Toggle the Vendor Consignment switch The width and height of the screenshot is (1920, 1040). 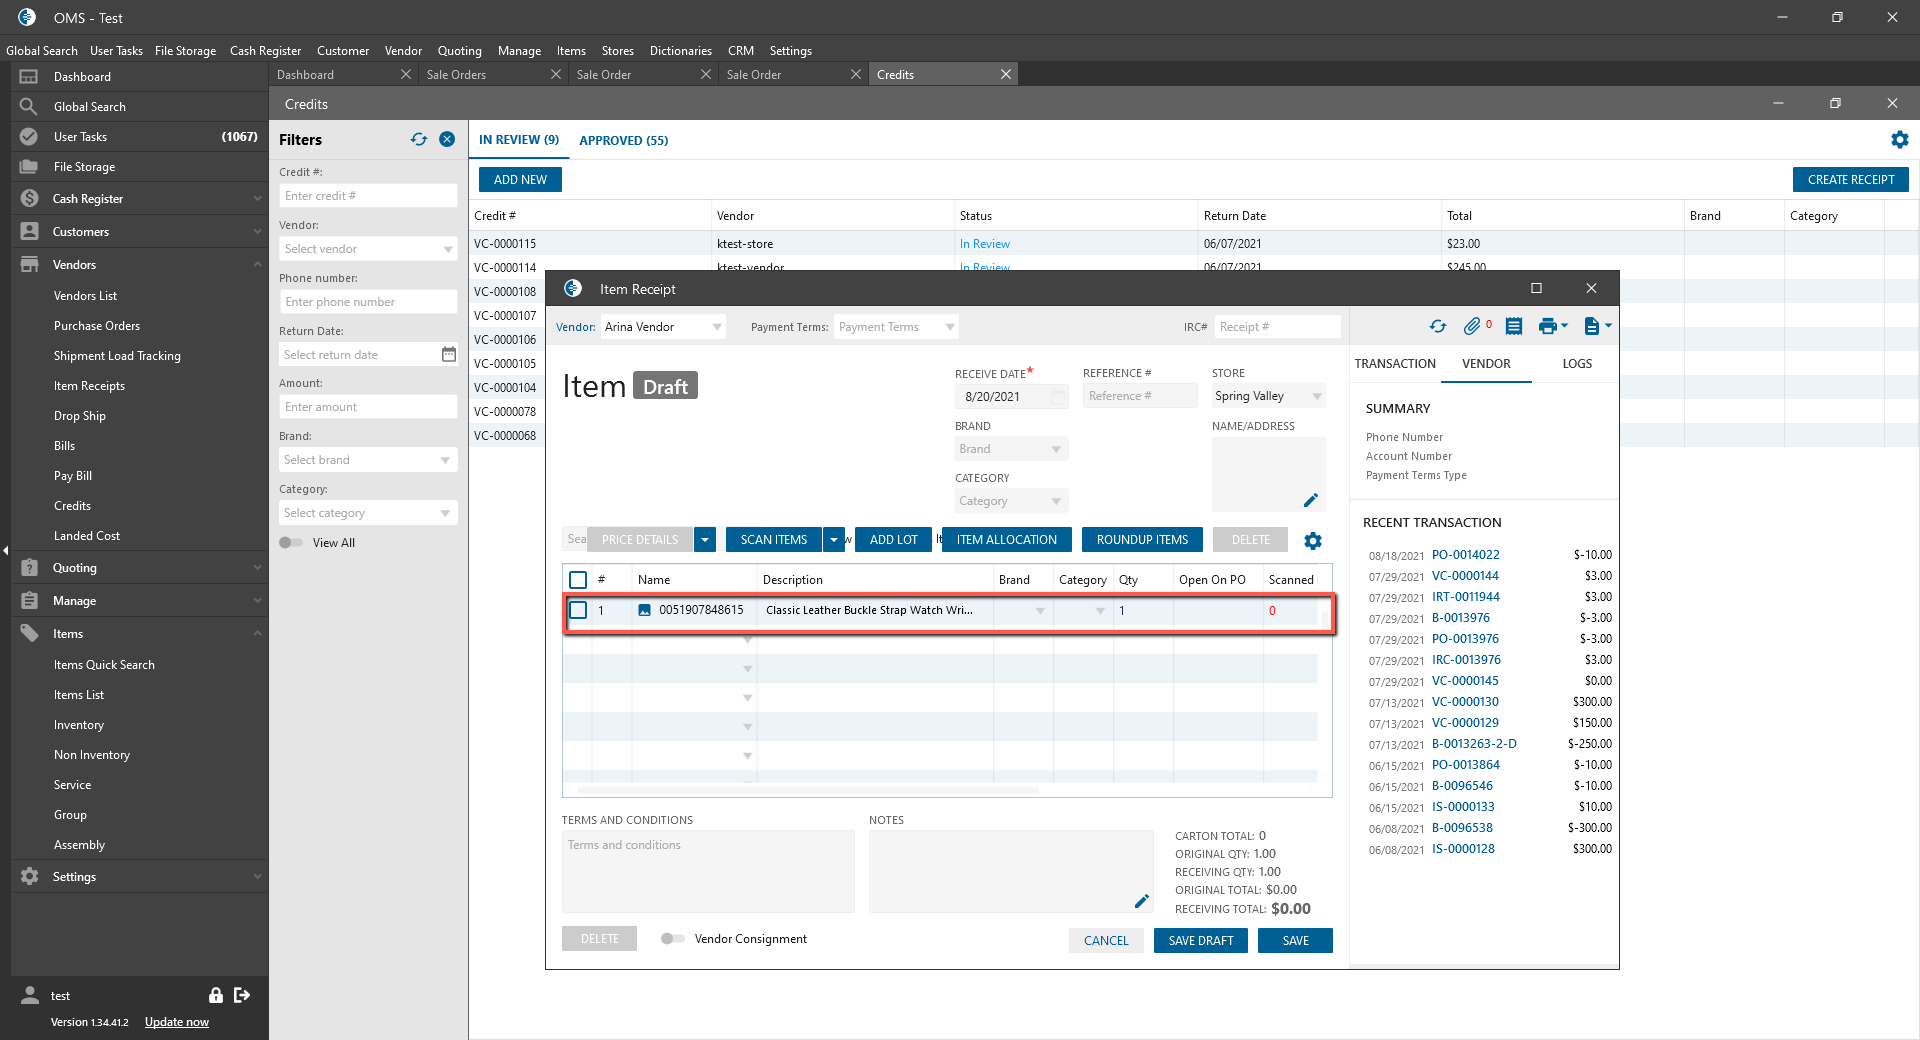[672, 939]
